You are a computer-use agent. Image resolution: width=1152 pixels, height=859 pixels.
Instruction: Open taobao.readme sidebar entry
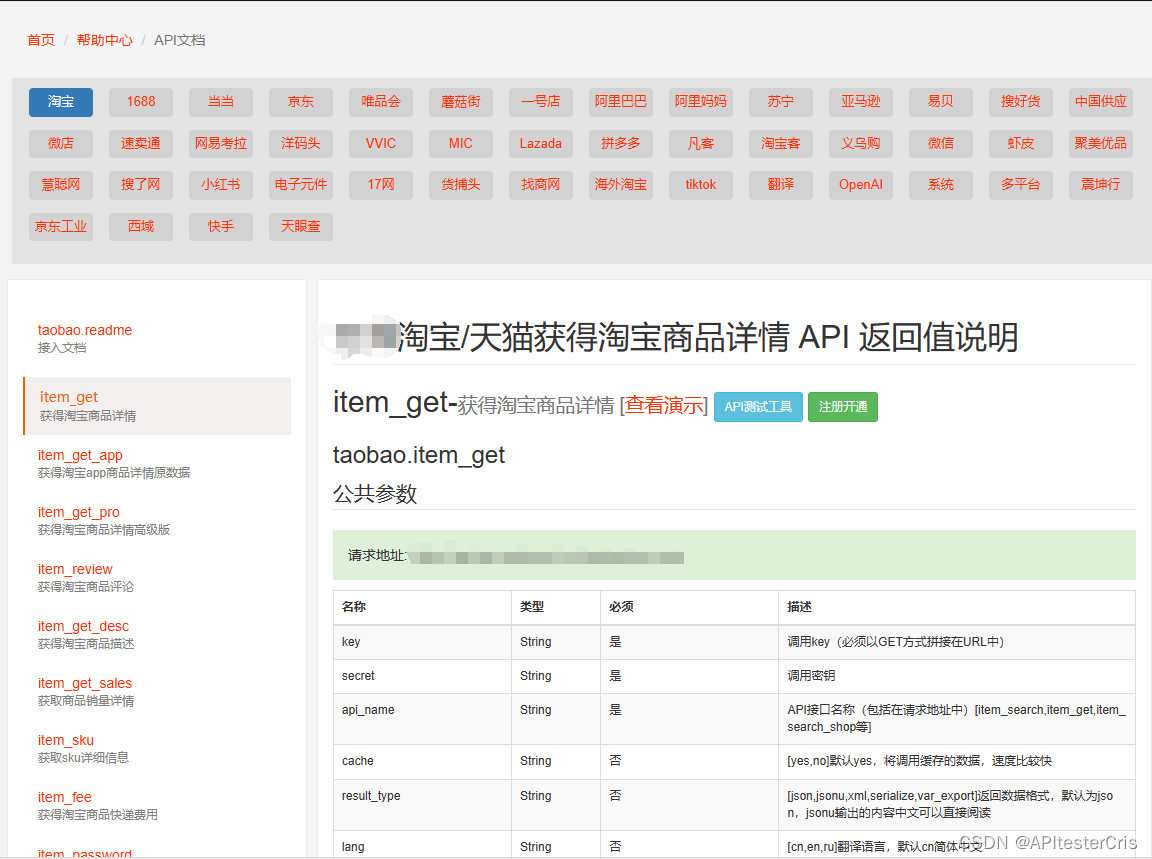click(x=85, y=331)
